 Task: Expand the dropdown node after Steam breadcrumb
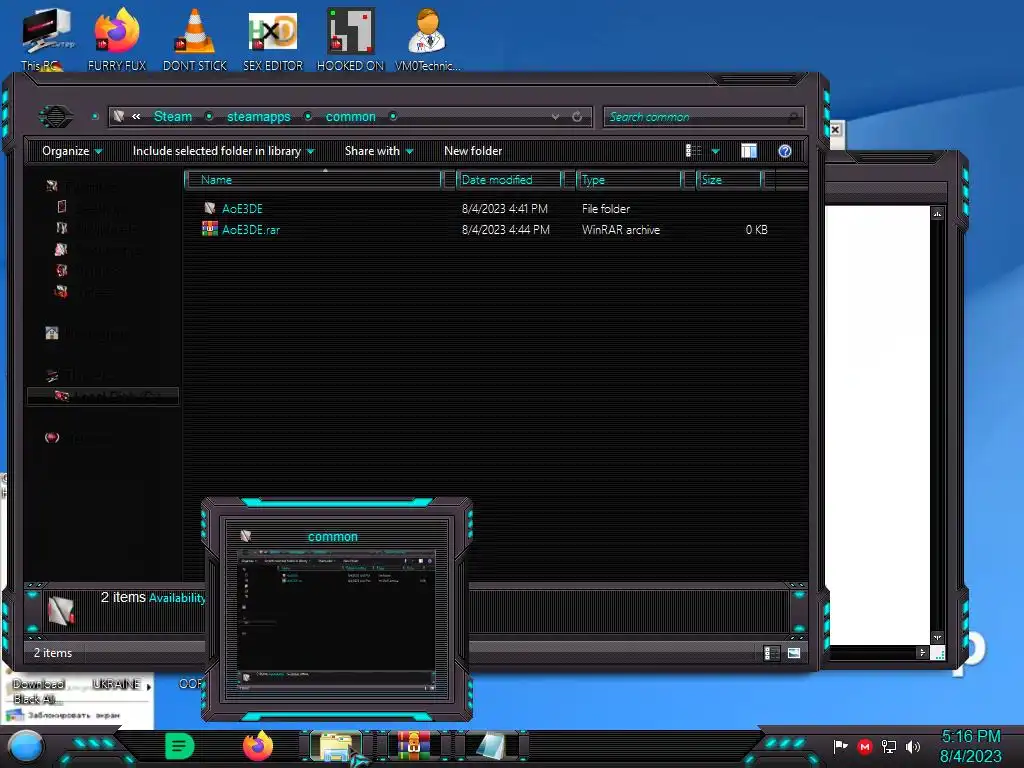tap(209, 116)
